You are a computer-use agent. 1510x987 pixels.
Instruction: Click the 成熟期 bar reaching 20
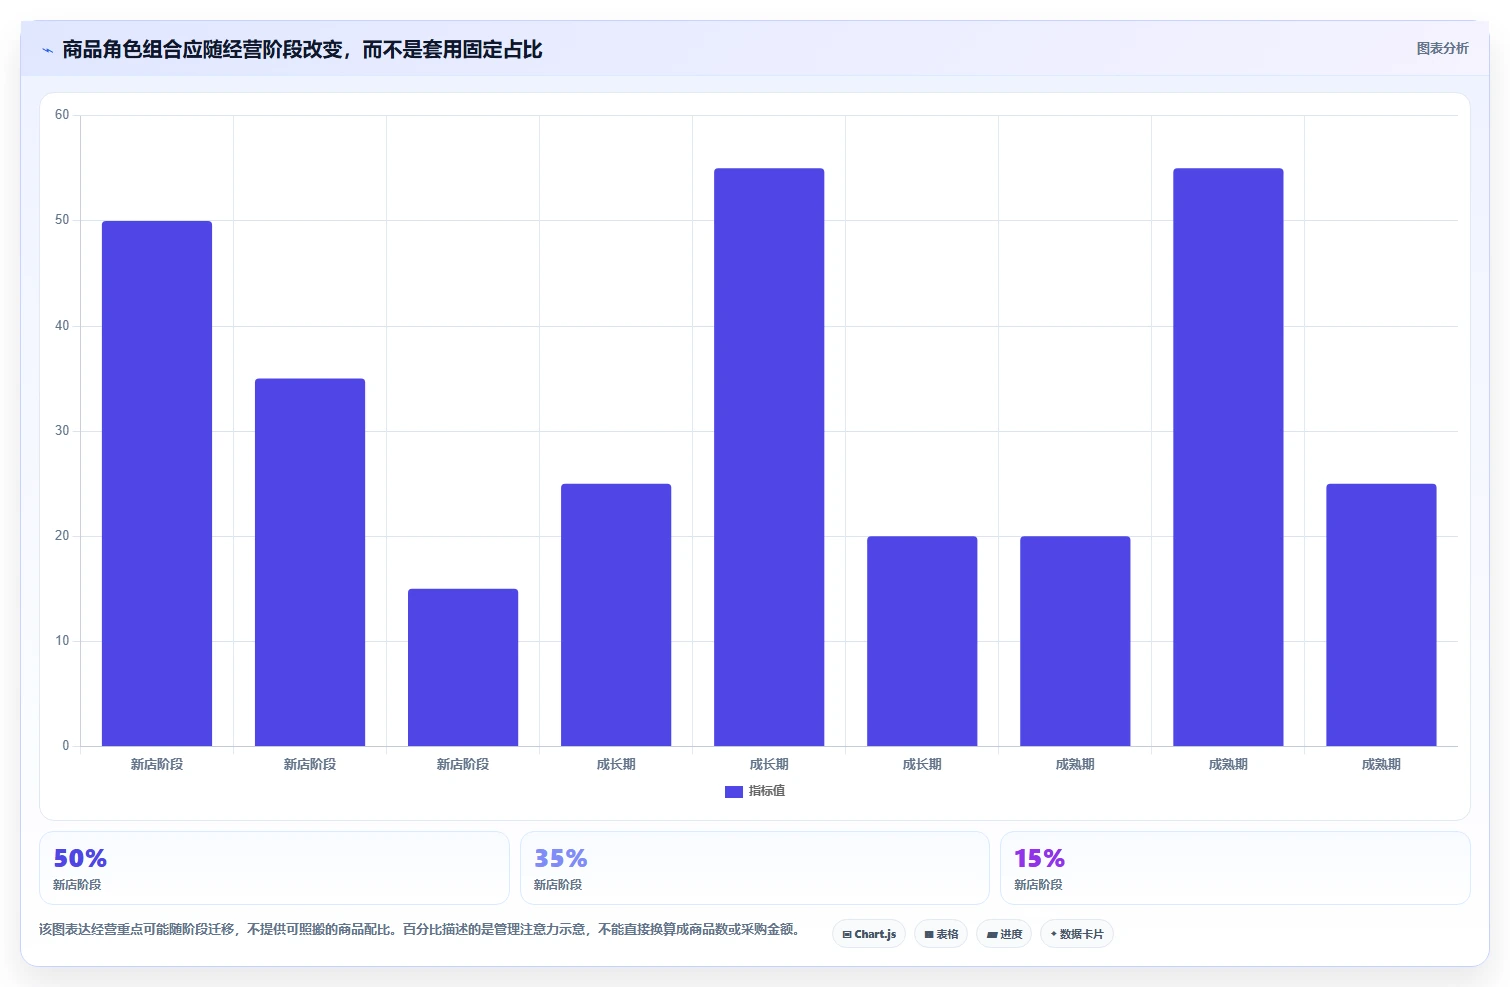[1075, 641]
